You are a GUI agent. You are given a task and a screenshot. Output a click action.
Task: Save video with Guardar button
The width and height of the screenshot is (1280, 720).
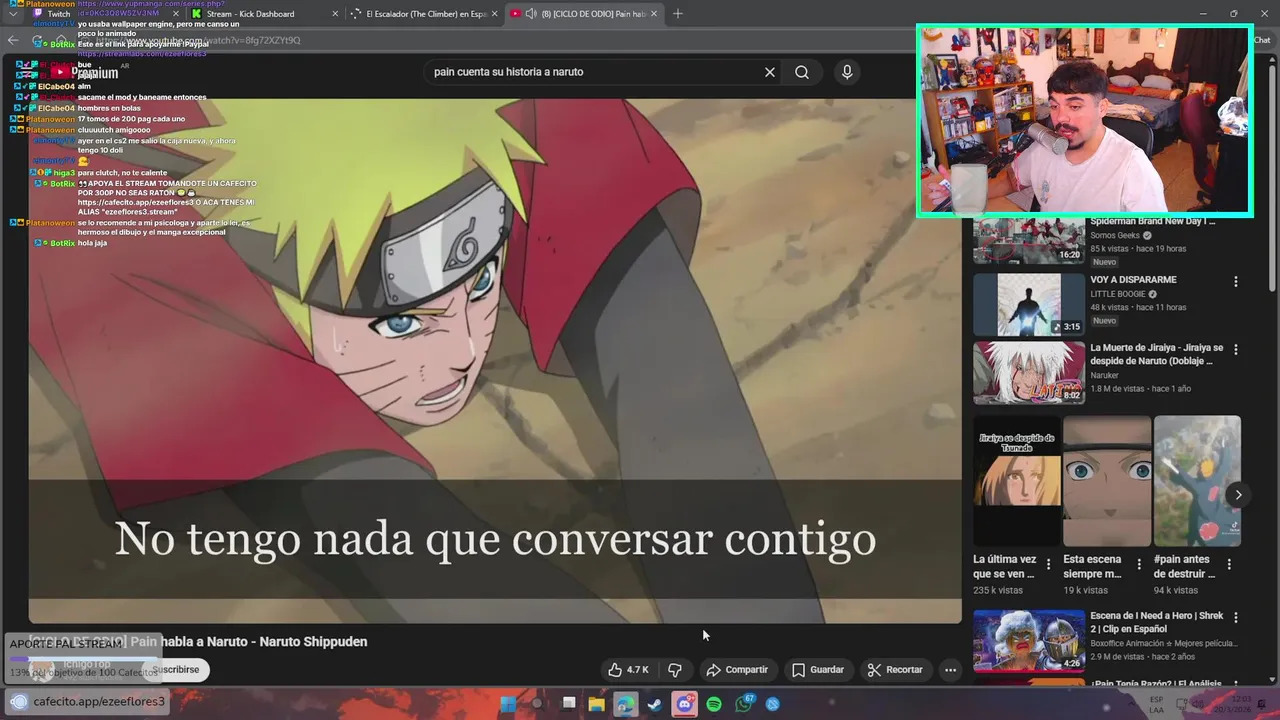(x=818, y=670)
